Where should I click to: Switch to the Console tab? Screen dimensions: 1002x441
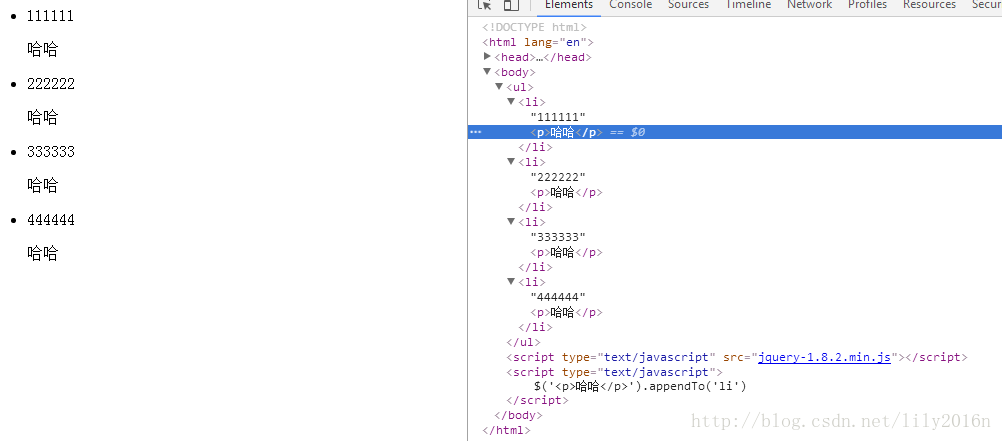pos(631,5)
